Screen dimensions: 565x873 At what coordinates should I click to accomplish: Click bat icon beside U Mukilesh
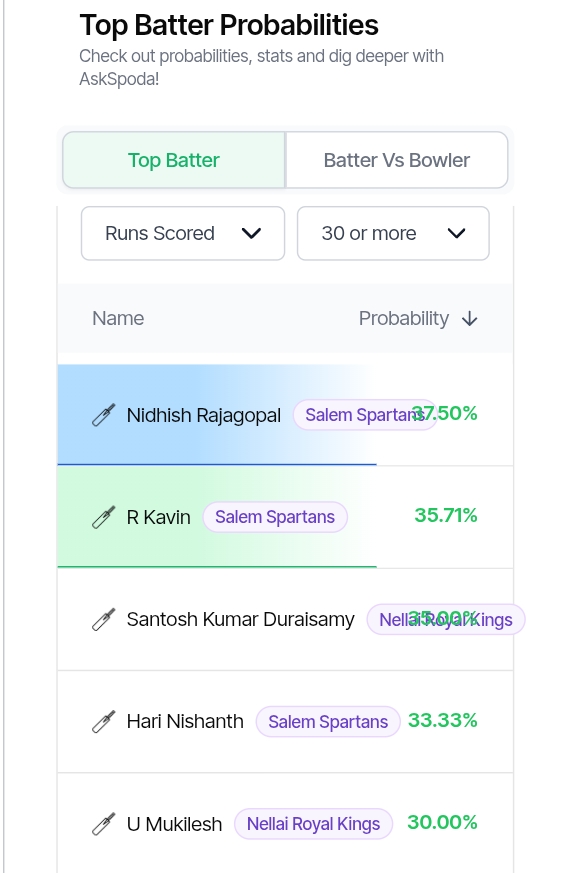(x=104, y=824)
